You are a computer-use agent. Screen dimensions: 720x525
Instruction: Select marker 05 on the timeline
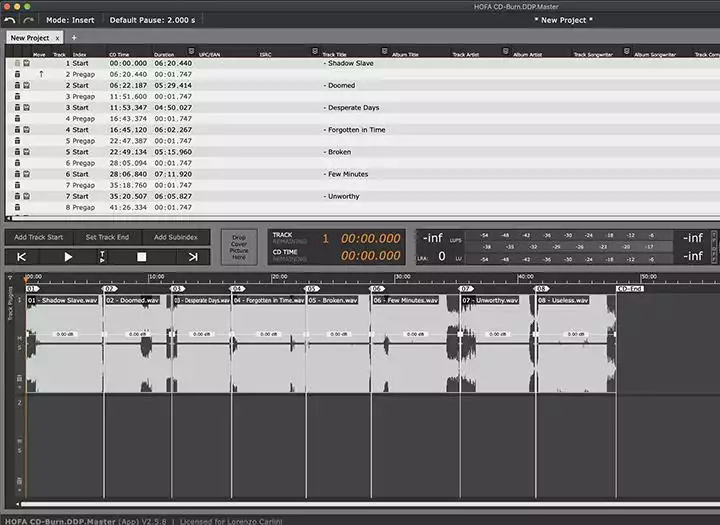coord(312,288)
